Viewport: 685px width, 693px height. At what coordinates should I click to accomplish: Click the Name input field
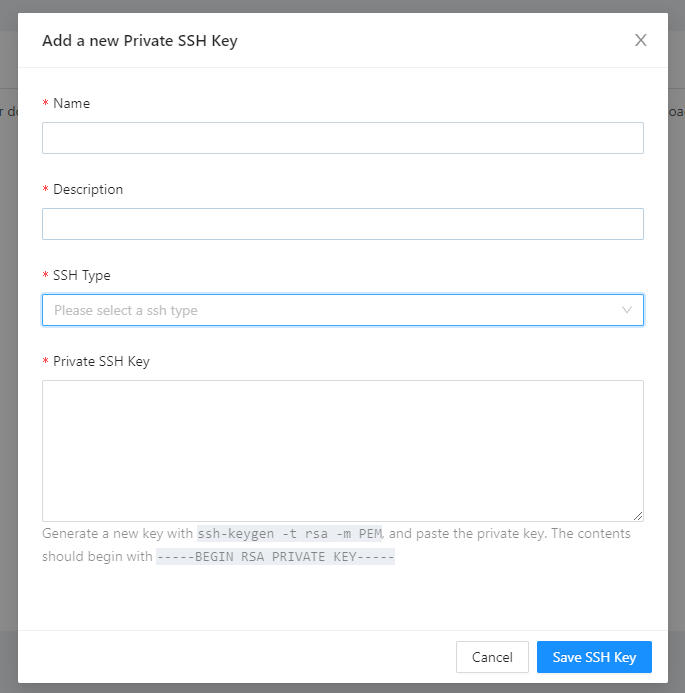tap(342, 138)
